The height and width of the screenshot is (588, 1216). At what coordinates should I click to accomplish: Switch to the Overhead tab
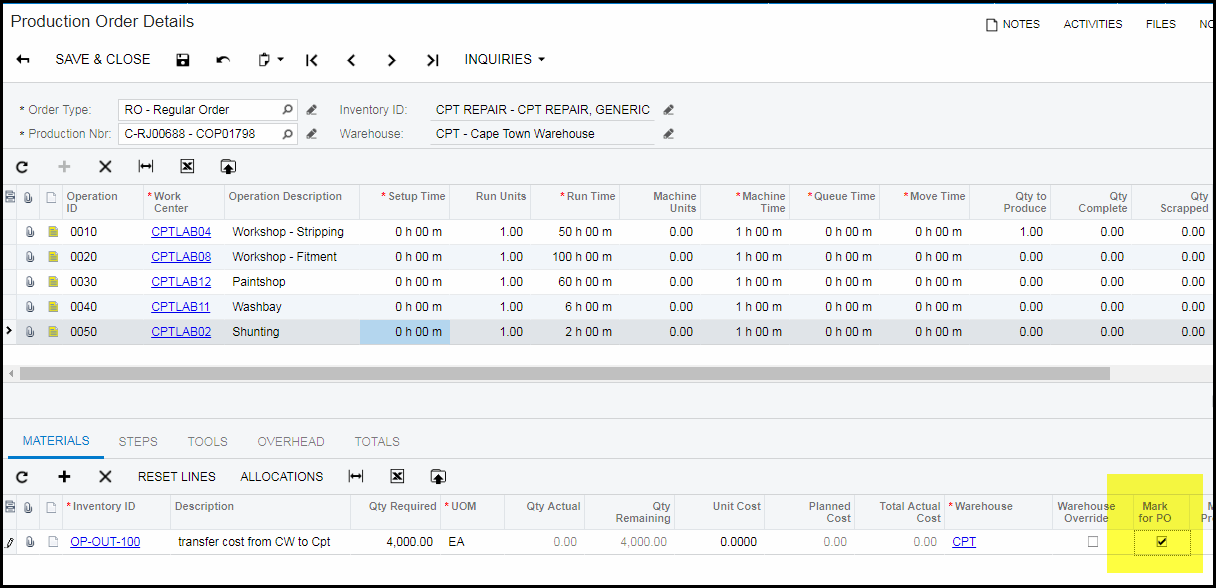(x=291, y=441)
